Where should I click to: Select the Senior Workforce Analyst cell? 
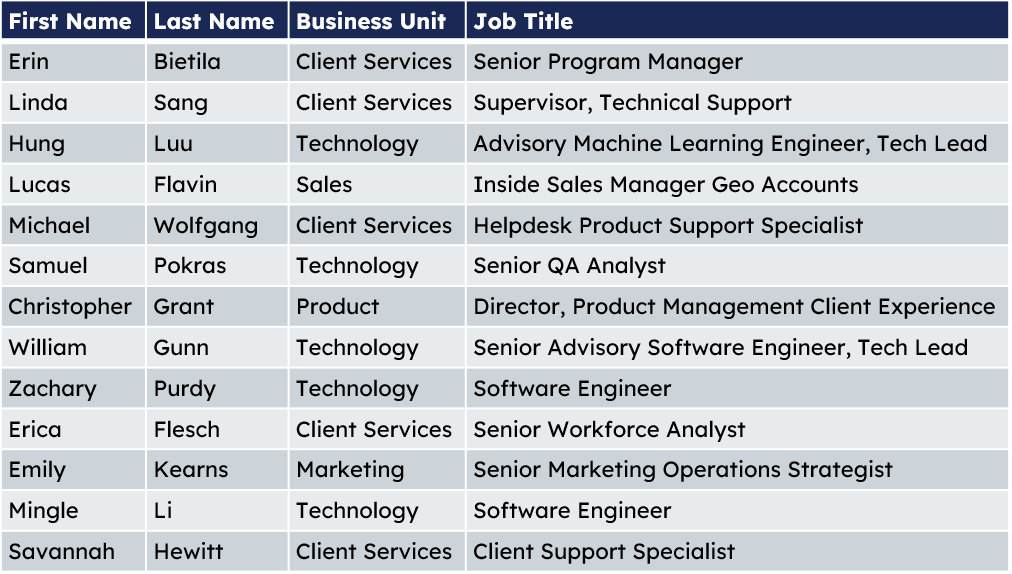click(737, 429)
